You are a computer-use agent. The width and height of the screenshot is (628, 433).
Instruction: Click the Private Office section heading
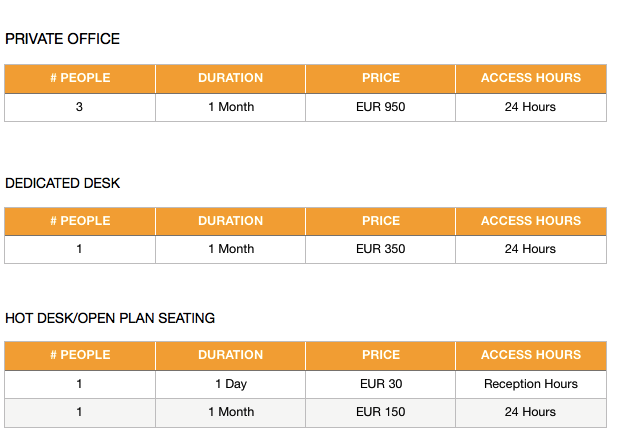click(62, 39)
